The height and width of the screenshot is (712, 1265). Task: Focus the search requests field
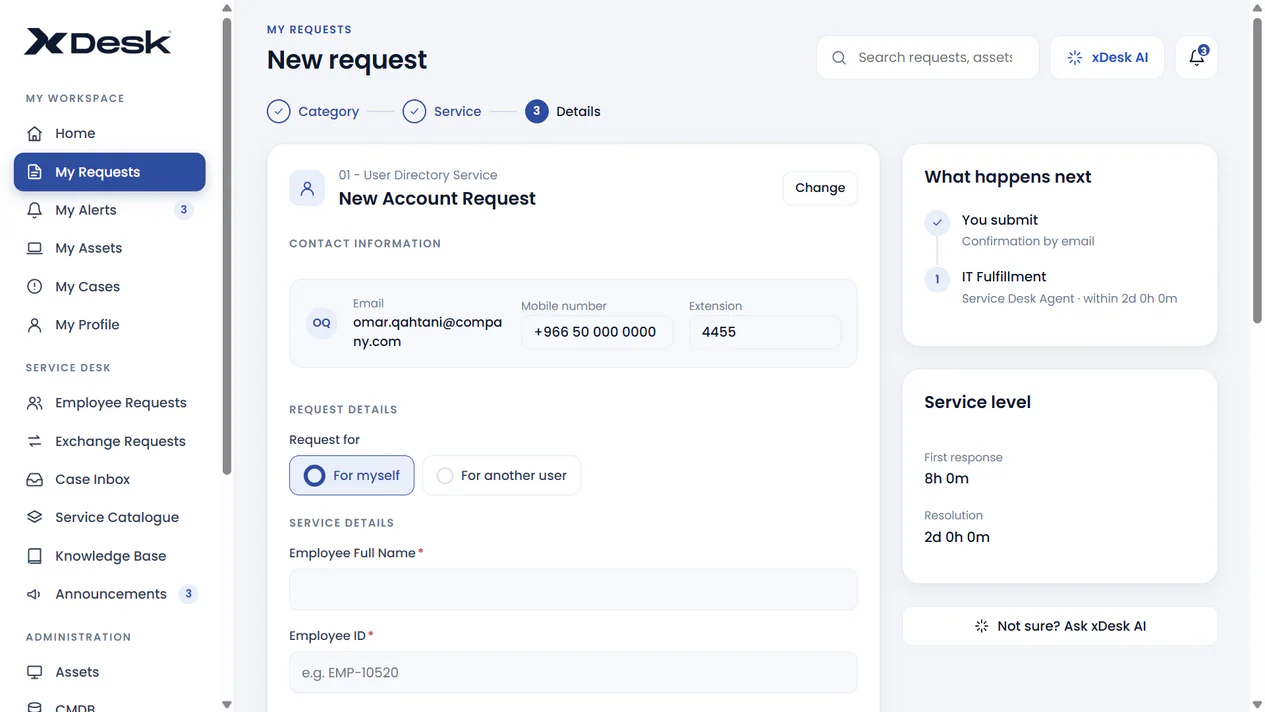point(928,58)
